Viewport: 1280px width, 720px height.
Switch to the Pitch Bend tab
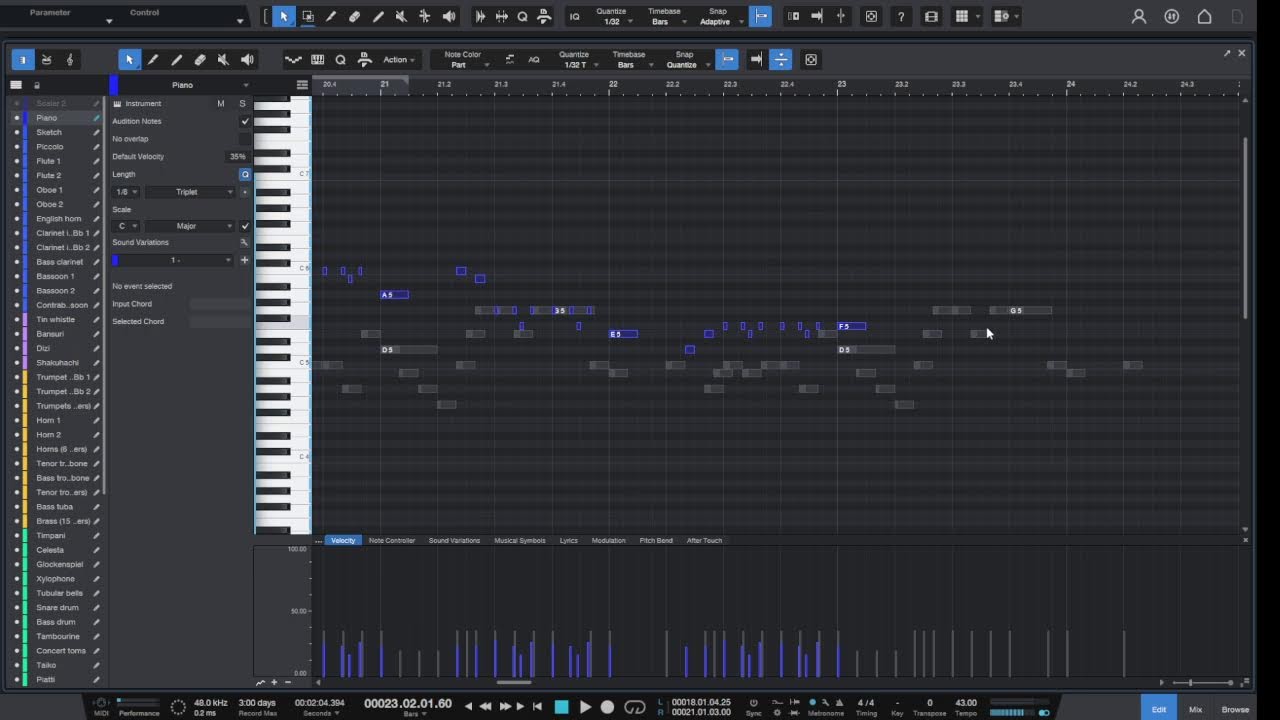coord(656,540)
